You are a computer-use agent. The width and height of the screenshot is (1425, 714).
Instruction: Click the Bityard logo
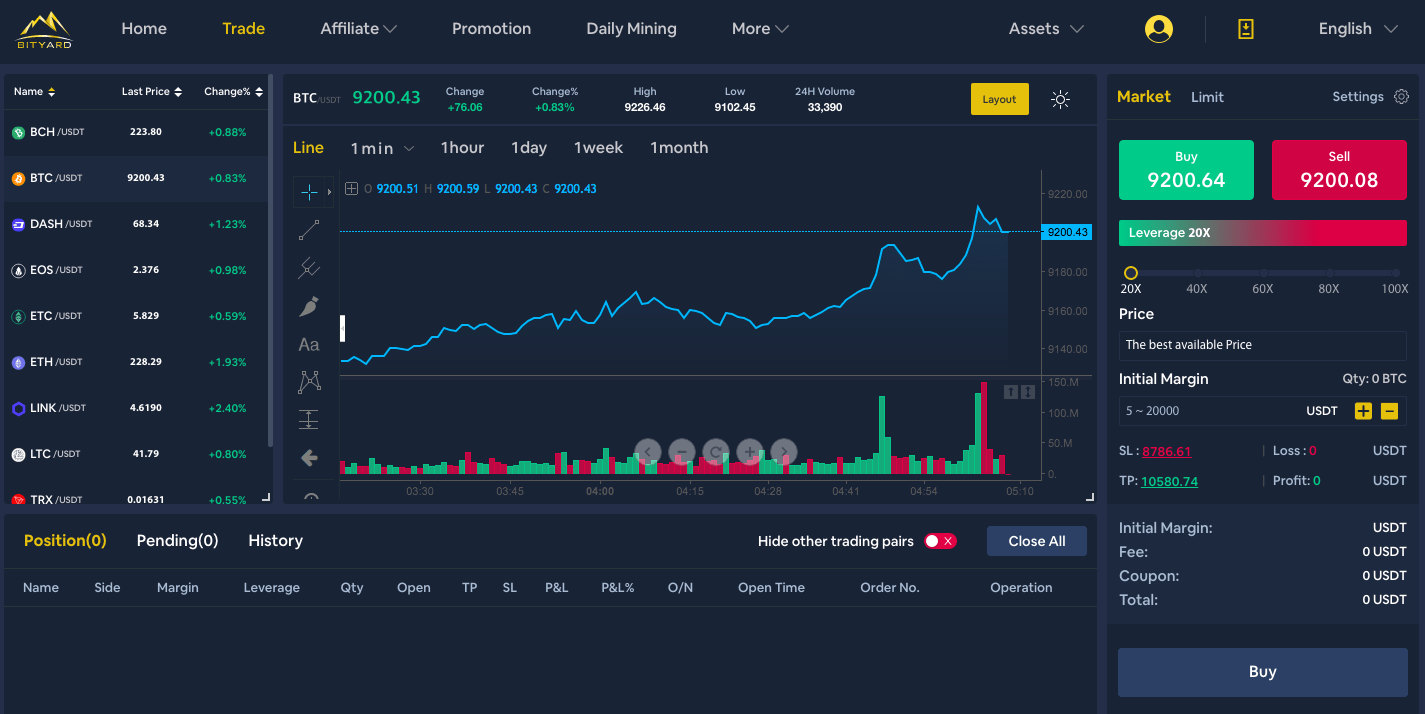click(x=45, y=30)
